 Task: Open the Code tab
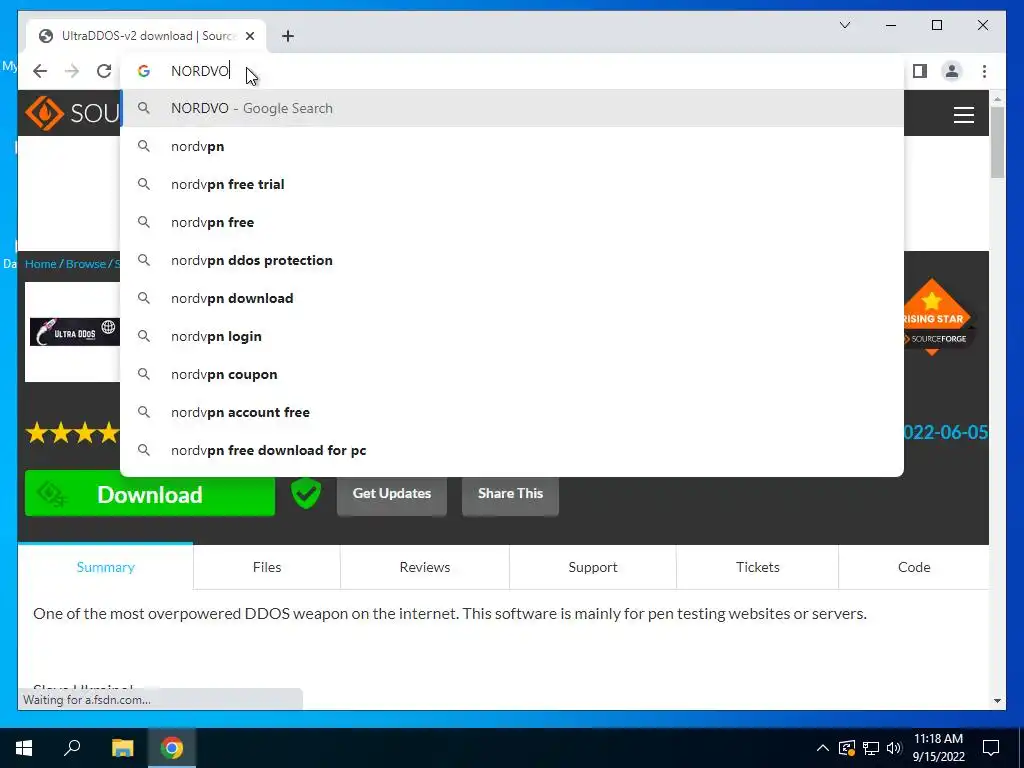coord(914,567)
